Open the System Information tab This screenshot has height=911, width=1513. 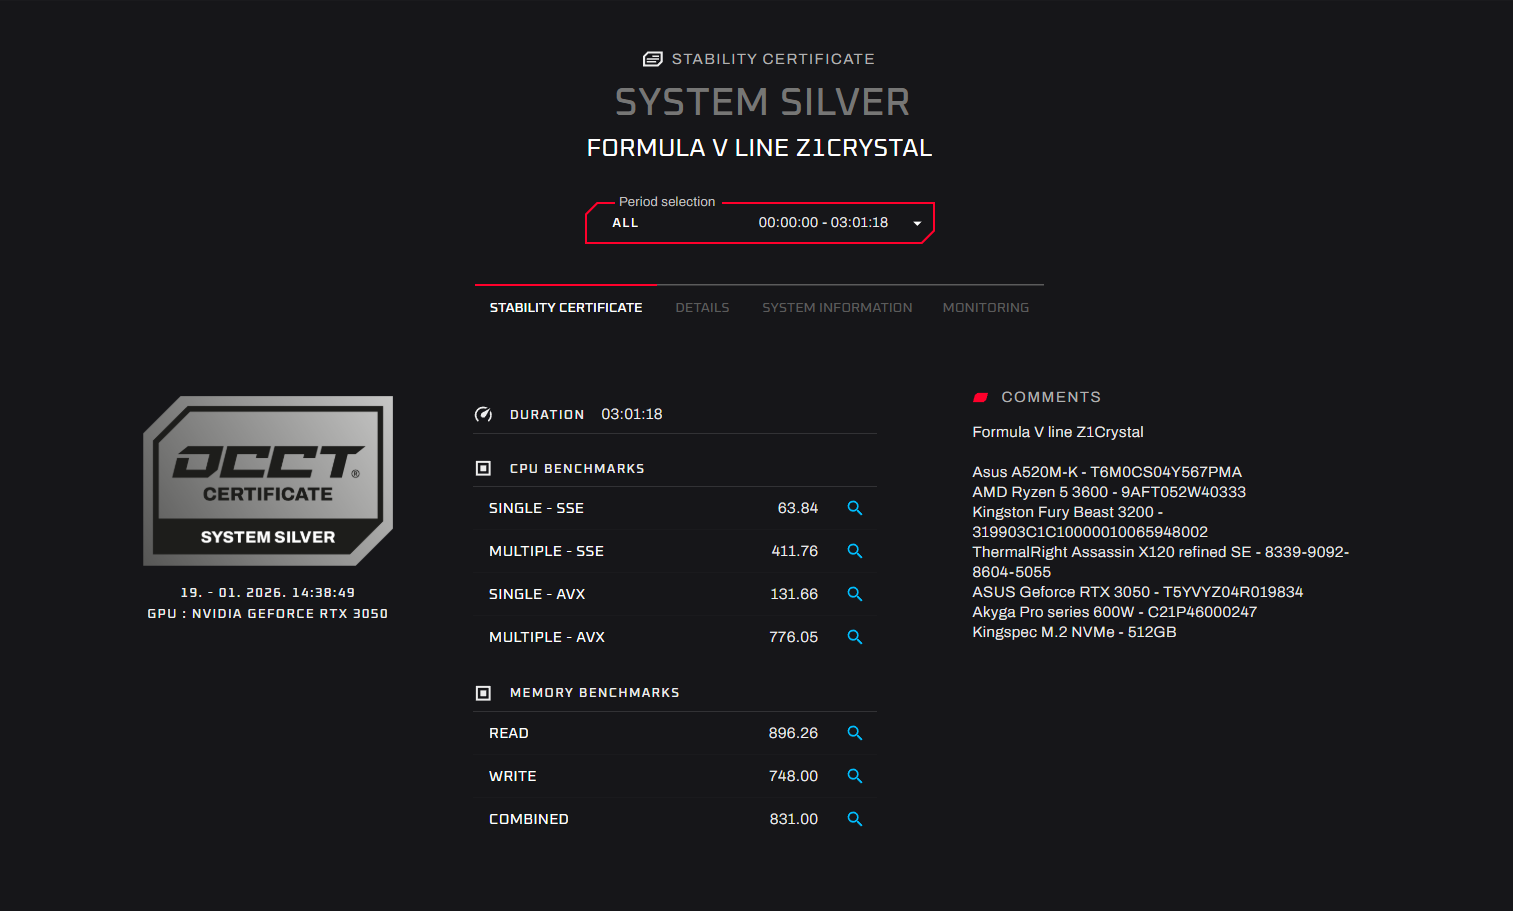click(x=837, y=308)
